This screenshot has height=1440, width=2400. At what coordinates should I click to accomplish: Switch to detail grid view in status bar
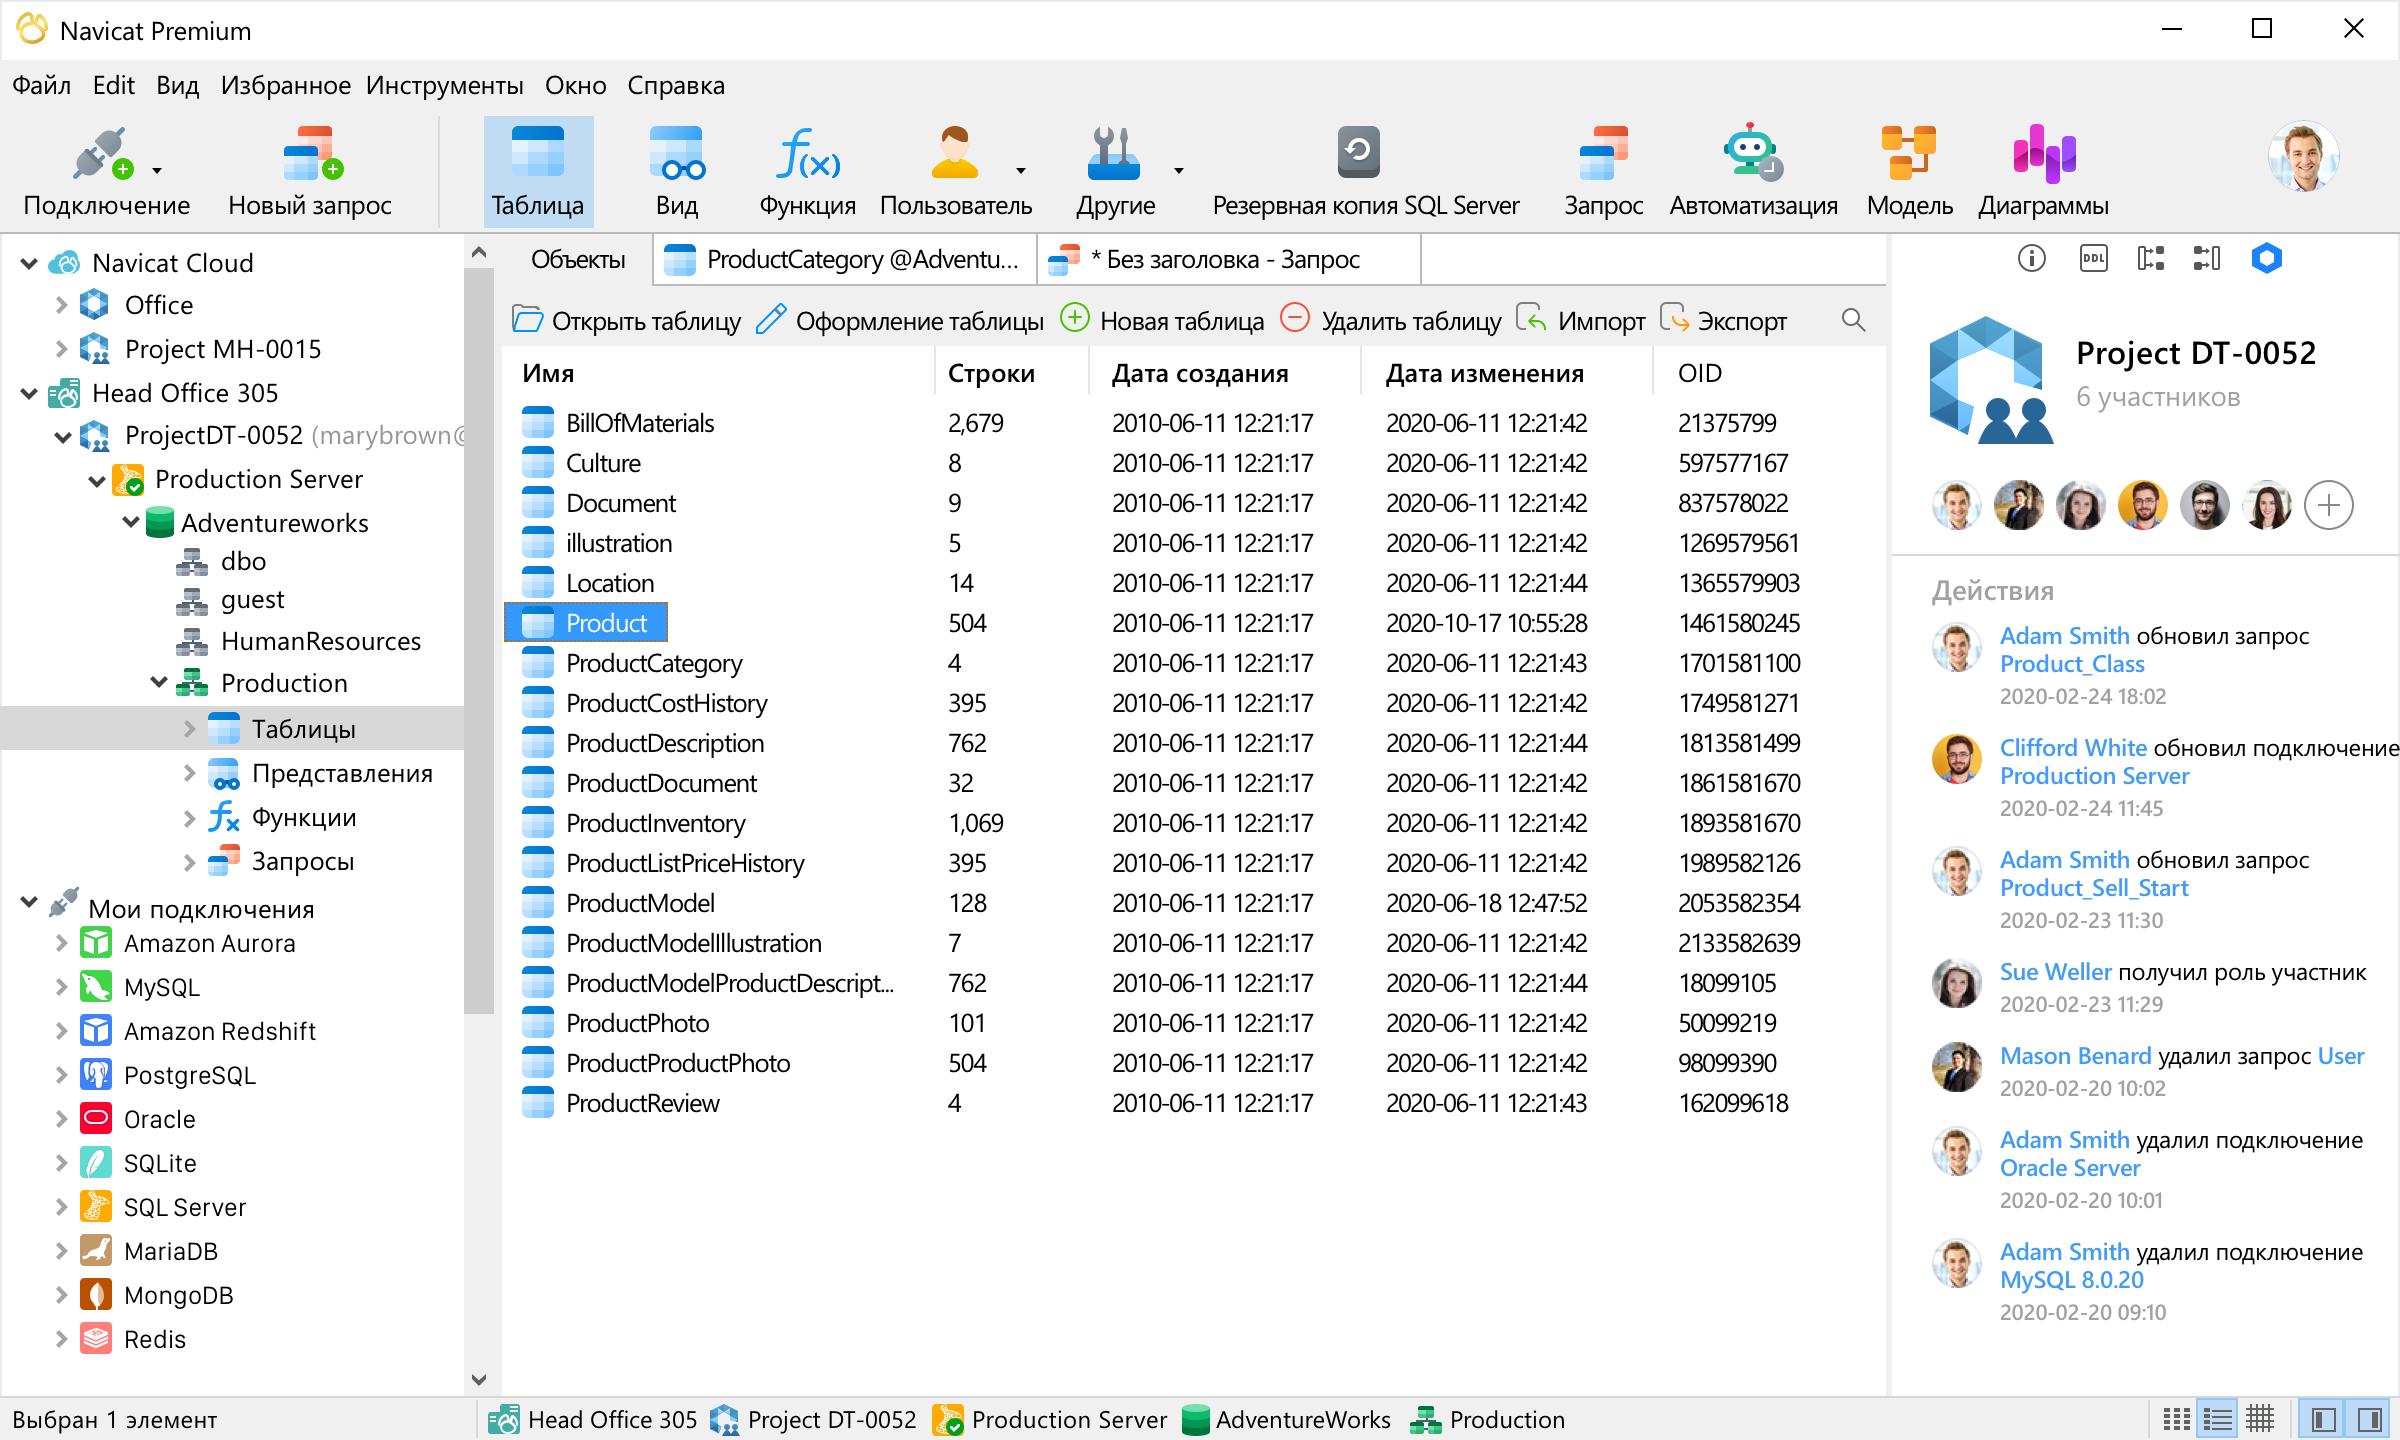(x=2260, y=1418)
